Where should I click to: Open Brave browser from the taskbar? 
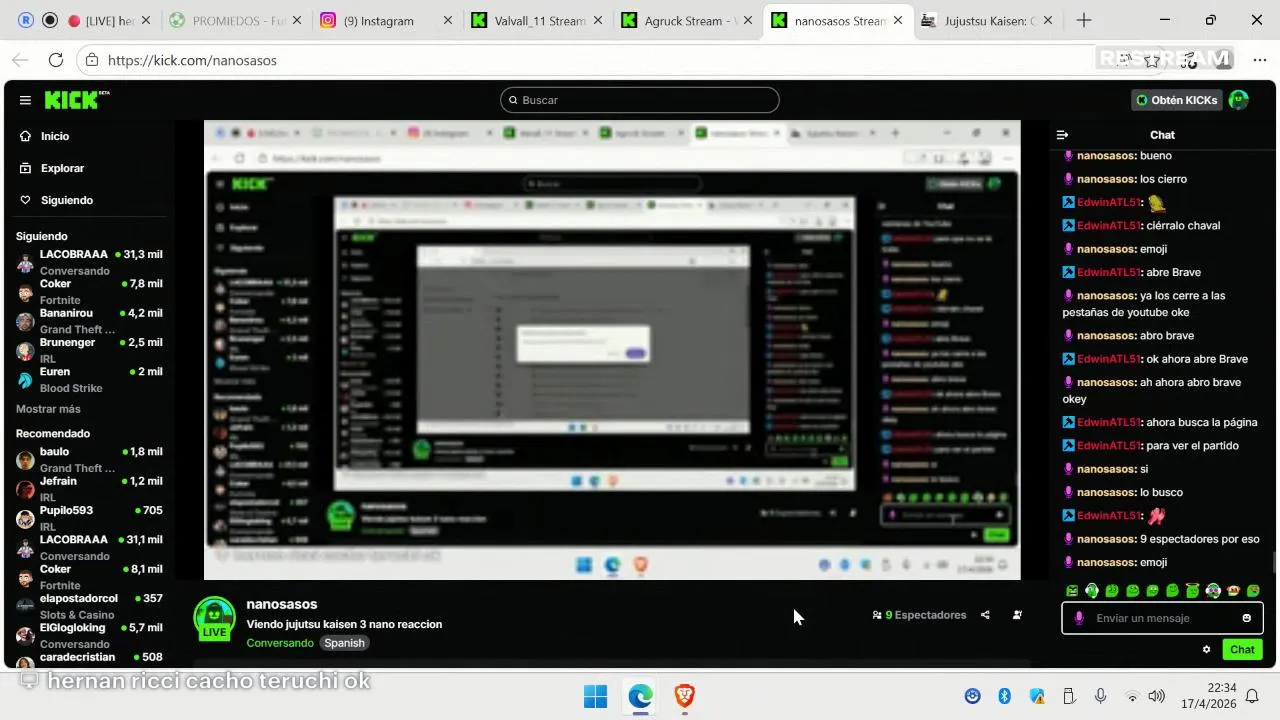click(x=685, y=696)
